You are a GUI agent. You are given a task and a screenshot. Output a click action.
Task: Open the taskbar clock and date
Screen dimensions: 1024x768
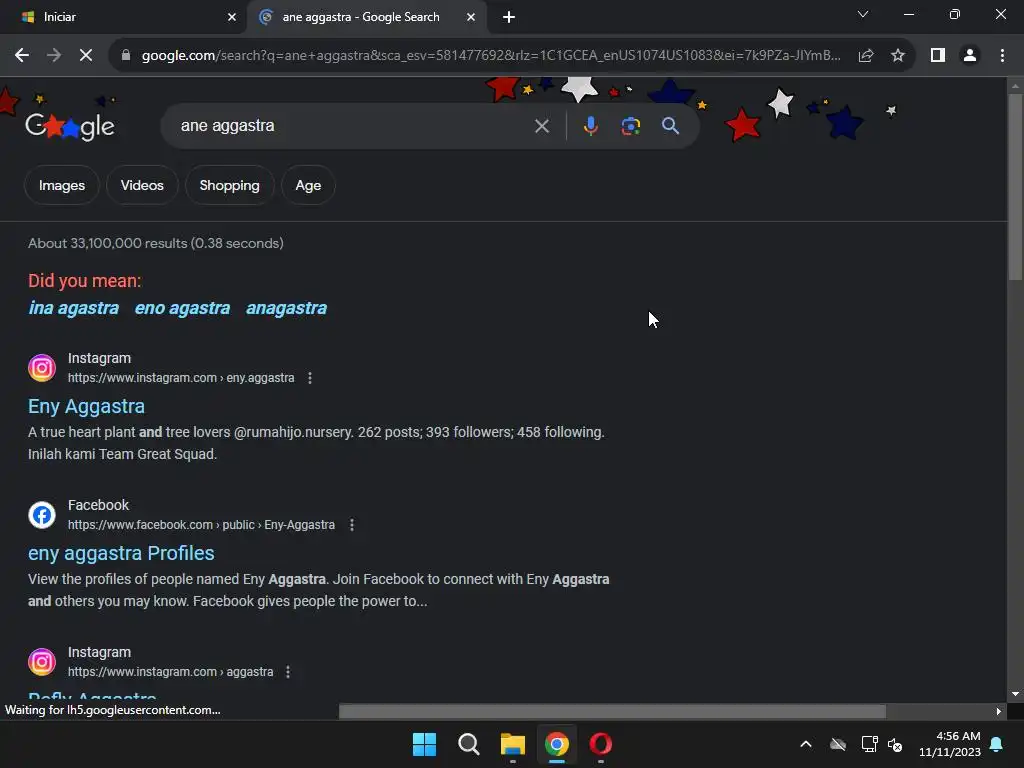tap(950, 744)
